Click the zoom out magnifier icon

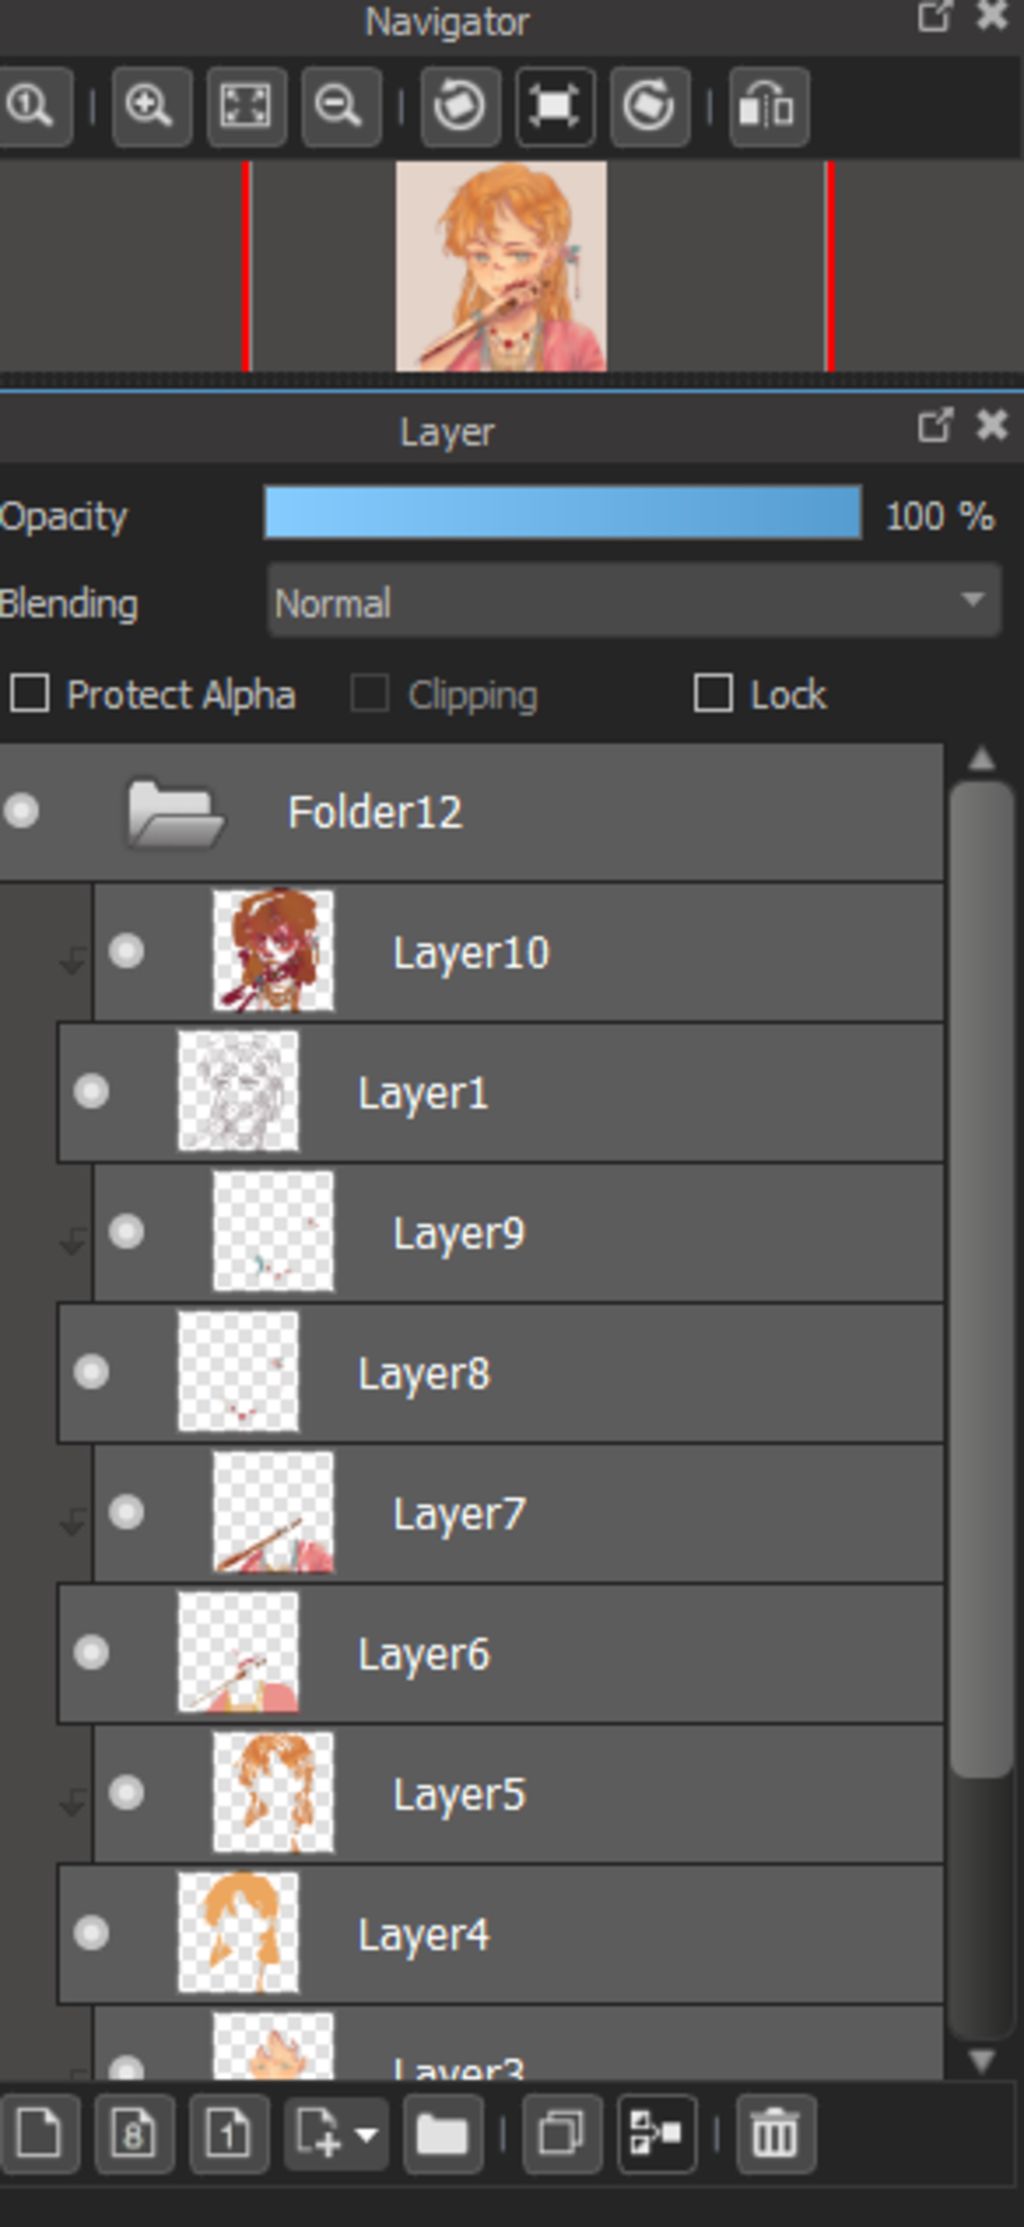click(x=340, y=106)
